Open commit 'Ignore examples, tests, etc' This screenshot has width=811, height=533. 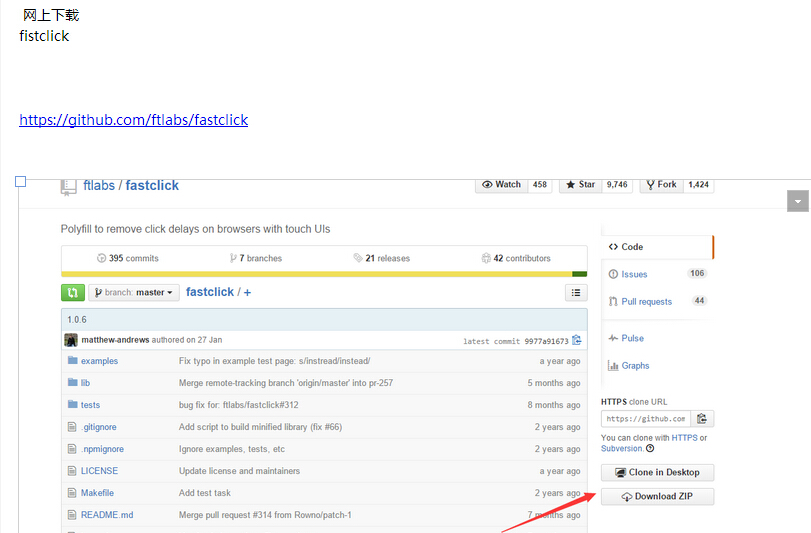point(232,449)
